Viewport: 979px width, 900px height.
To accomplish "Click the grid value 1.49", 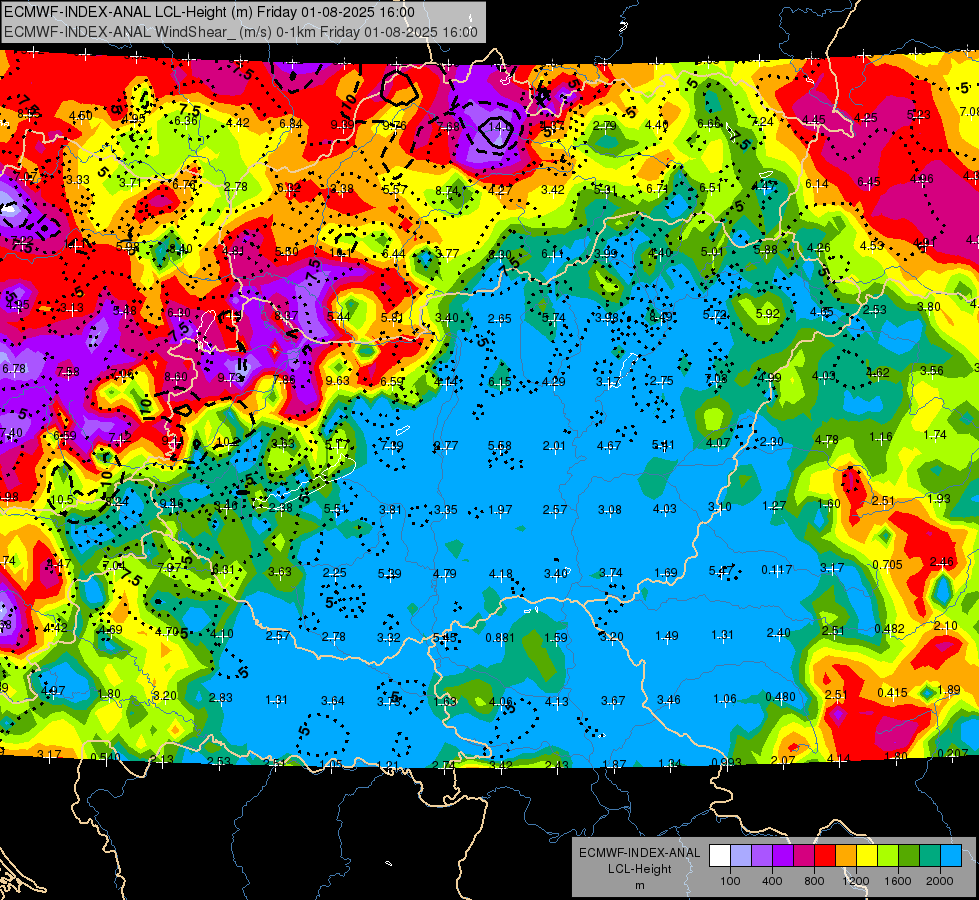I will pyautogui.click(x=667, y=635).
